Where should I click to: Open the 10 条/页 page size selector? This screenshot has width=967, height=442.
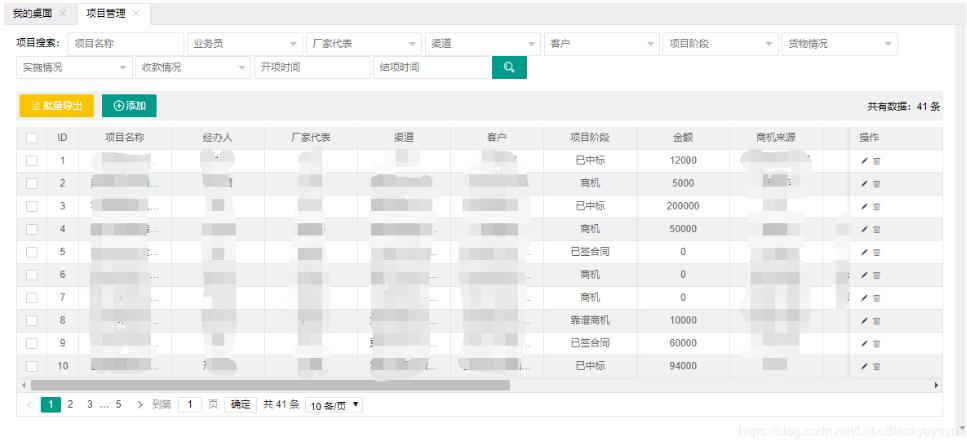(333, 405)
